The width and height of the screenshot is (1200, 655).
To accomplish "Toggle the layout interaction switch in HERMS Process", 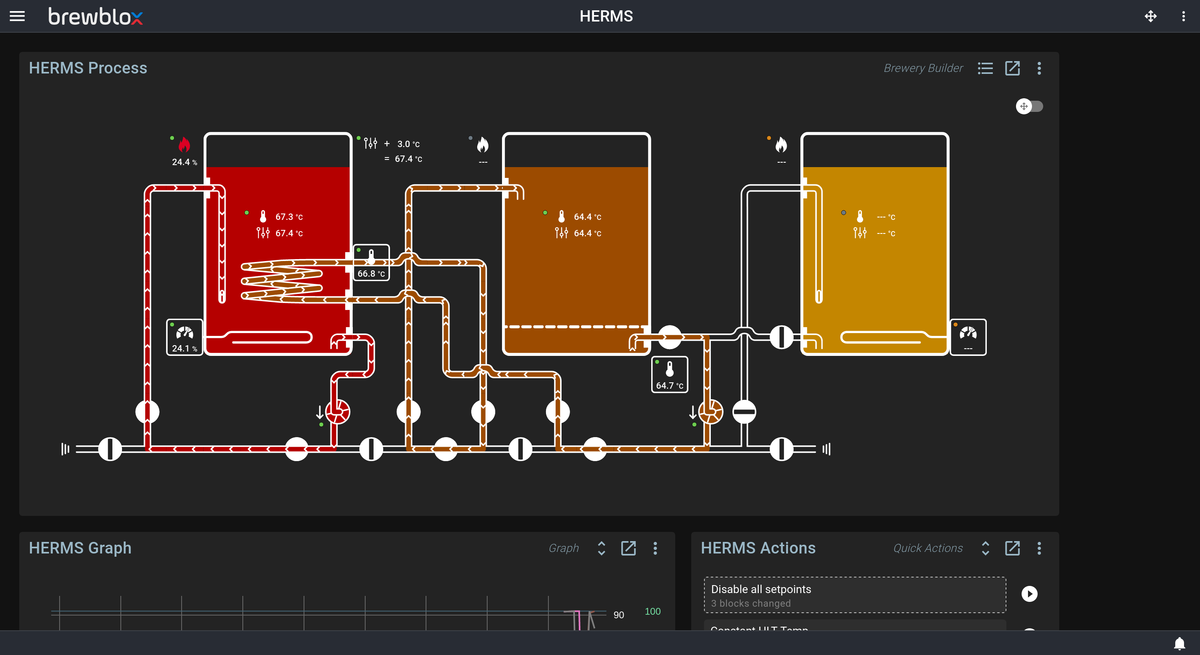I will pyautogui.click(x=1029, y=106).
